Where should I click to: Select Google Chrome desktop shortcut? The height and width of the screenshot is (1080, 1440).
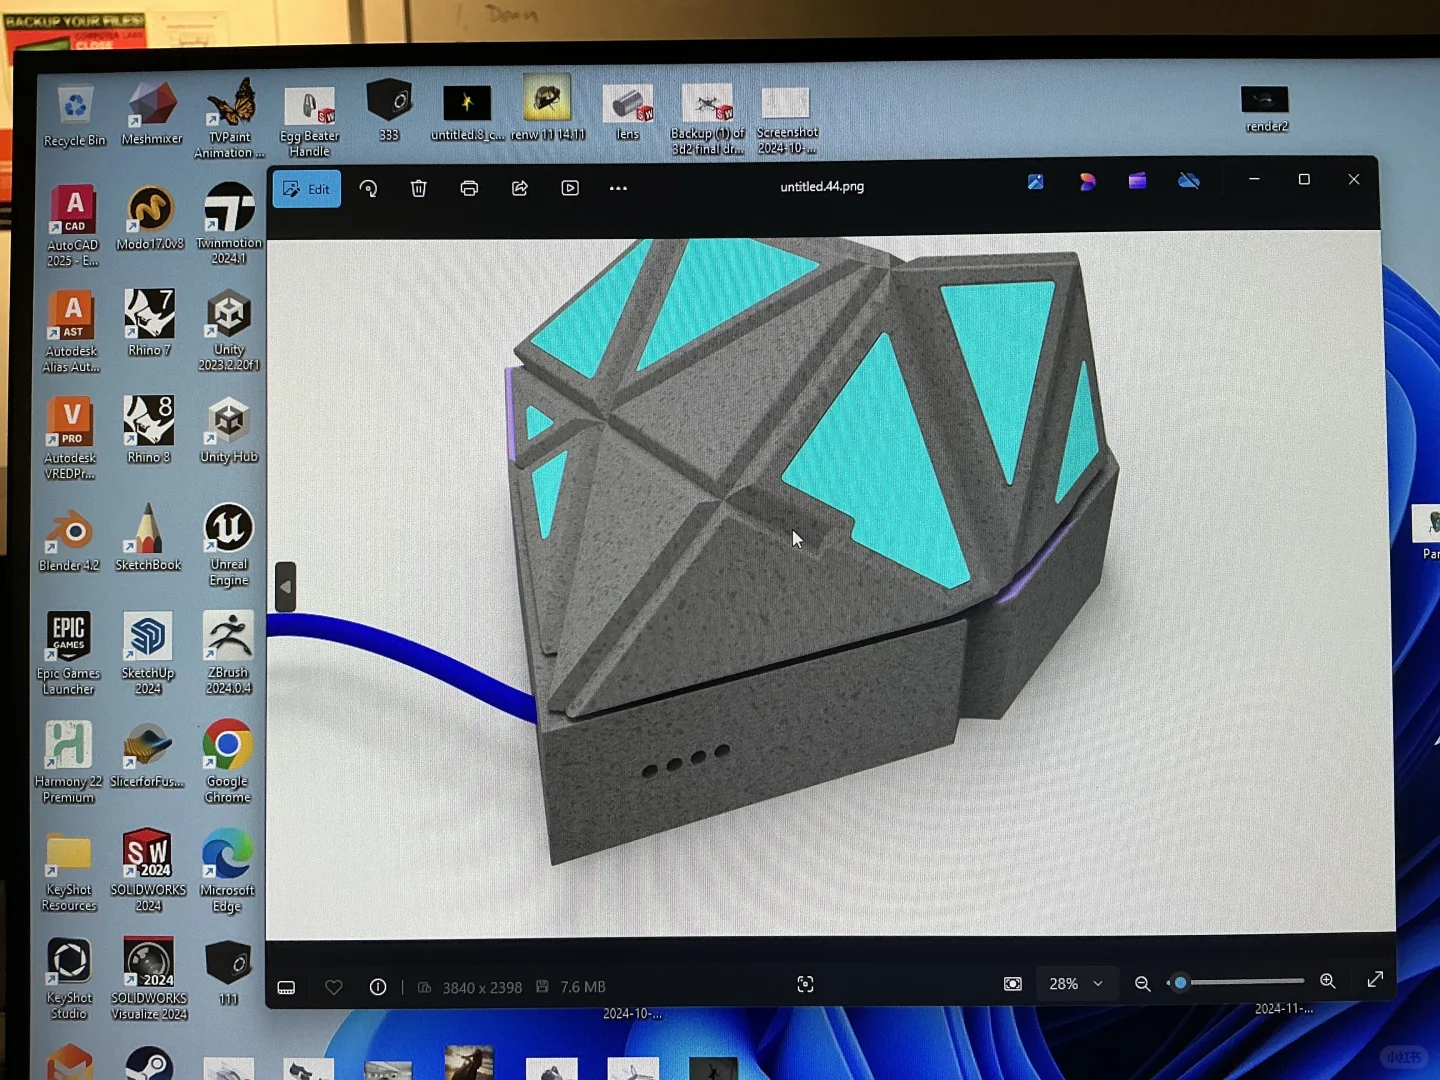227,762
